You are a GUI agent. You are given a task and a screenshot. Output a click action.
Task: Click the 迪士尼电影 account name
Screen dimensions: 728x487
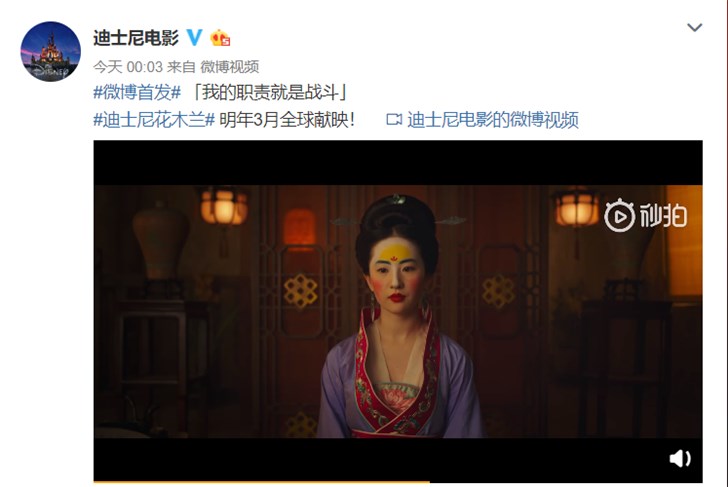[x=136, y=38]
